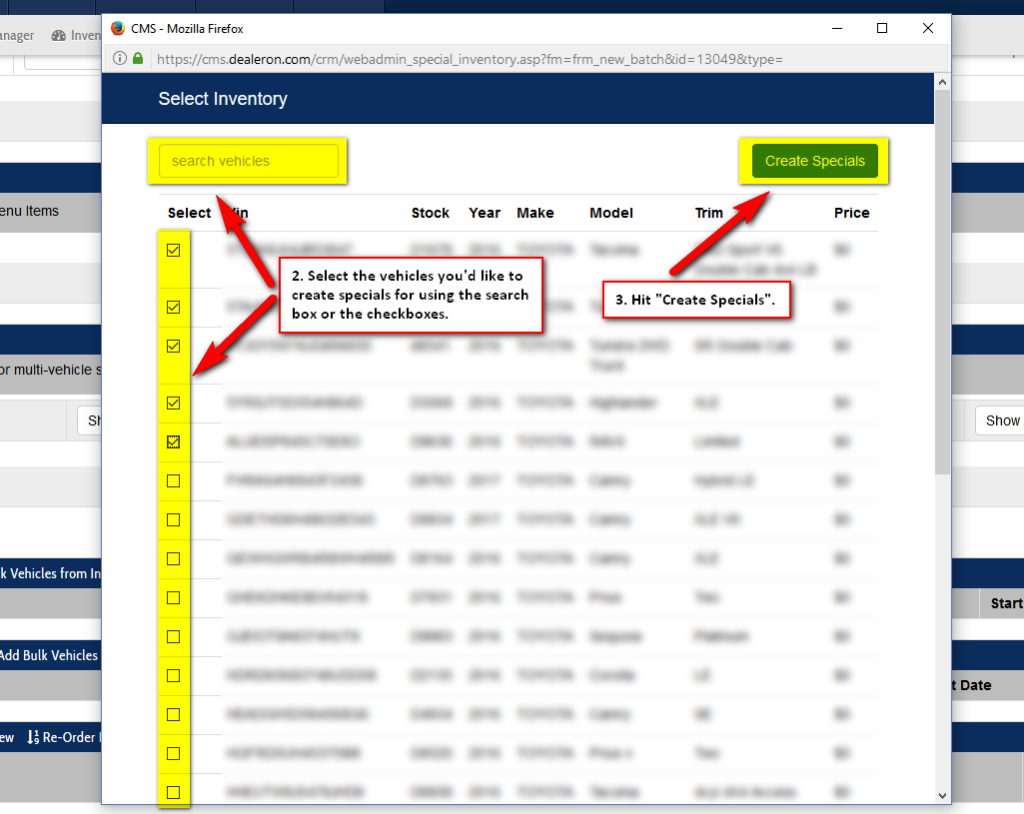Click the Firefox logo in title bar
Viewport: 1024px width, 814px height.
118,28
